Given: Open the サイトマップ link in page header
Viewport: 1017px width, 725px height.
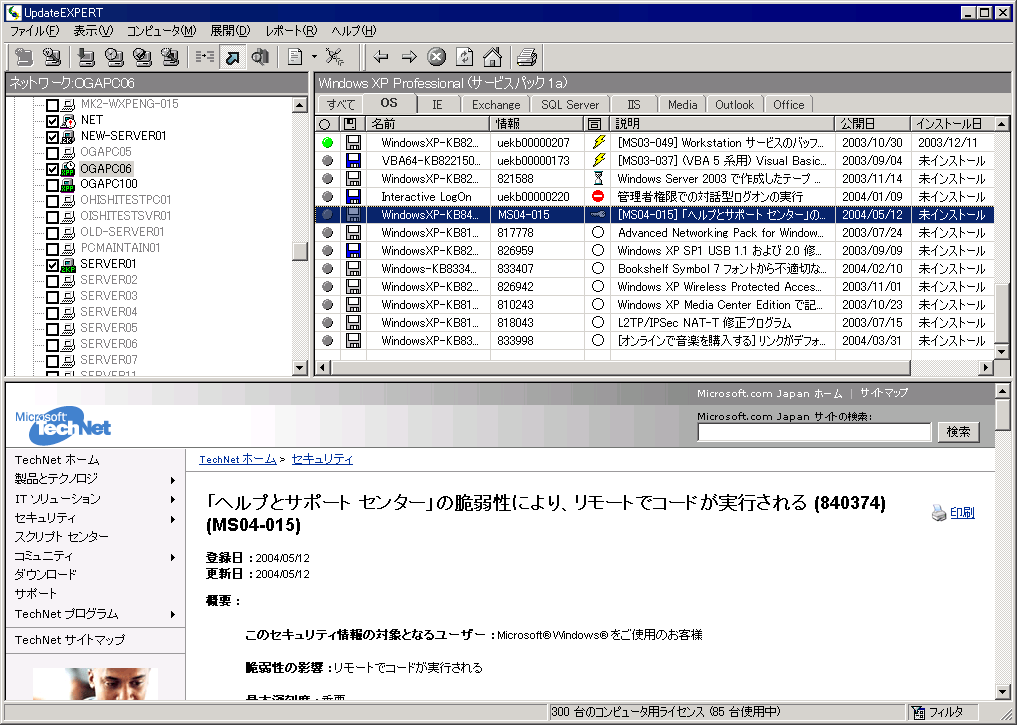Looking at the screenshot, I should click(883, 393).
